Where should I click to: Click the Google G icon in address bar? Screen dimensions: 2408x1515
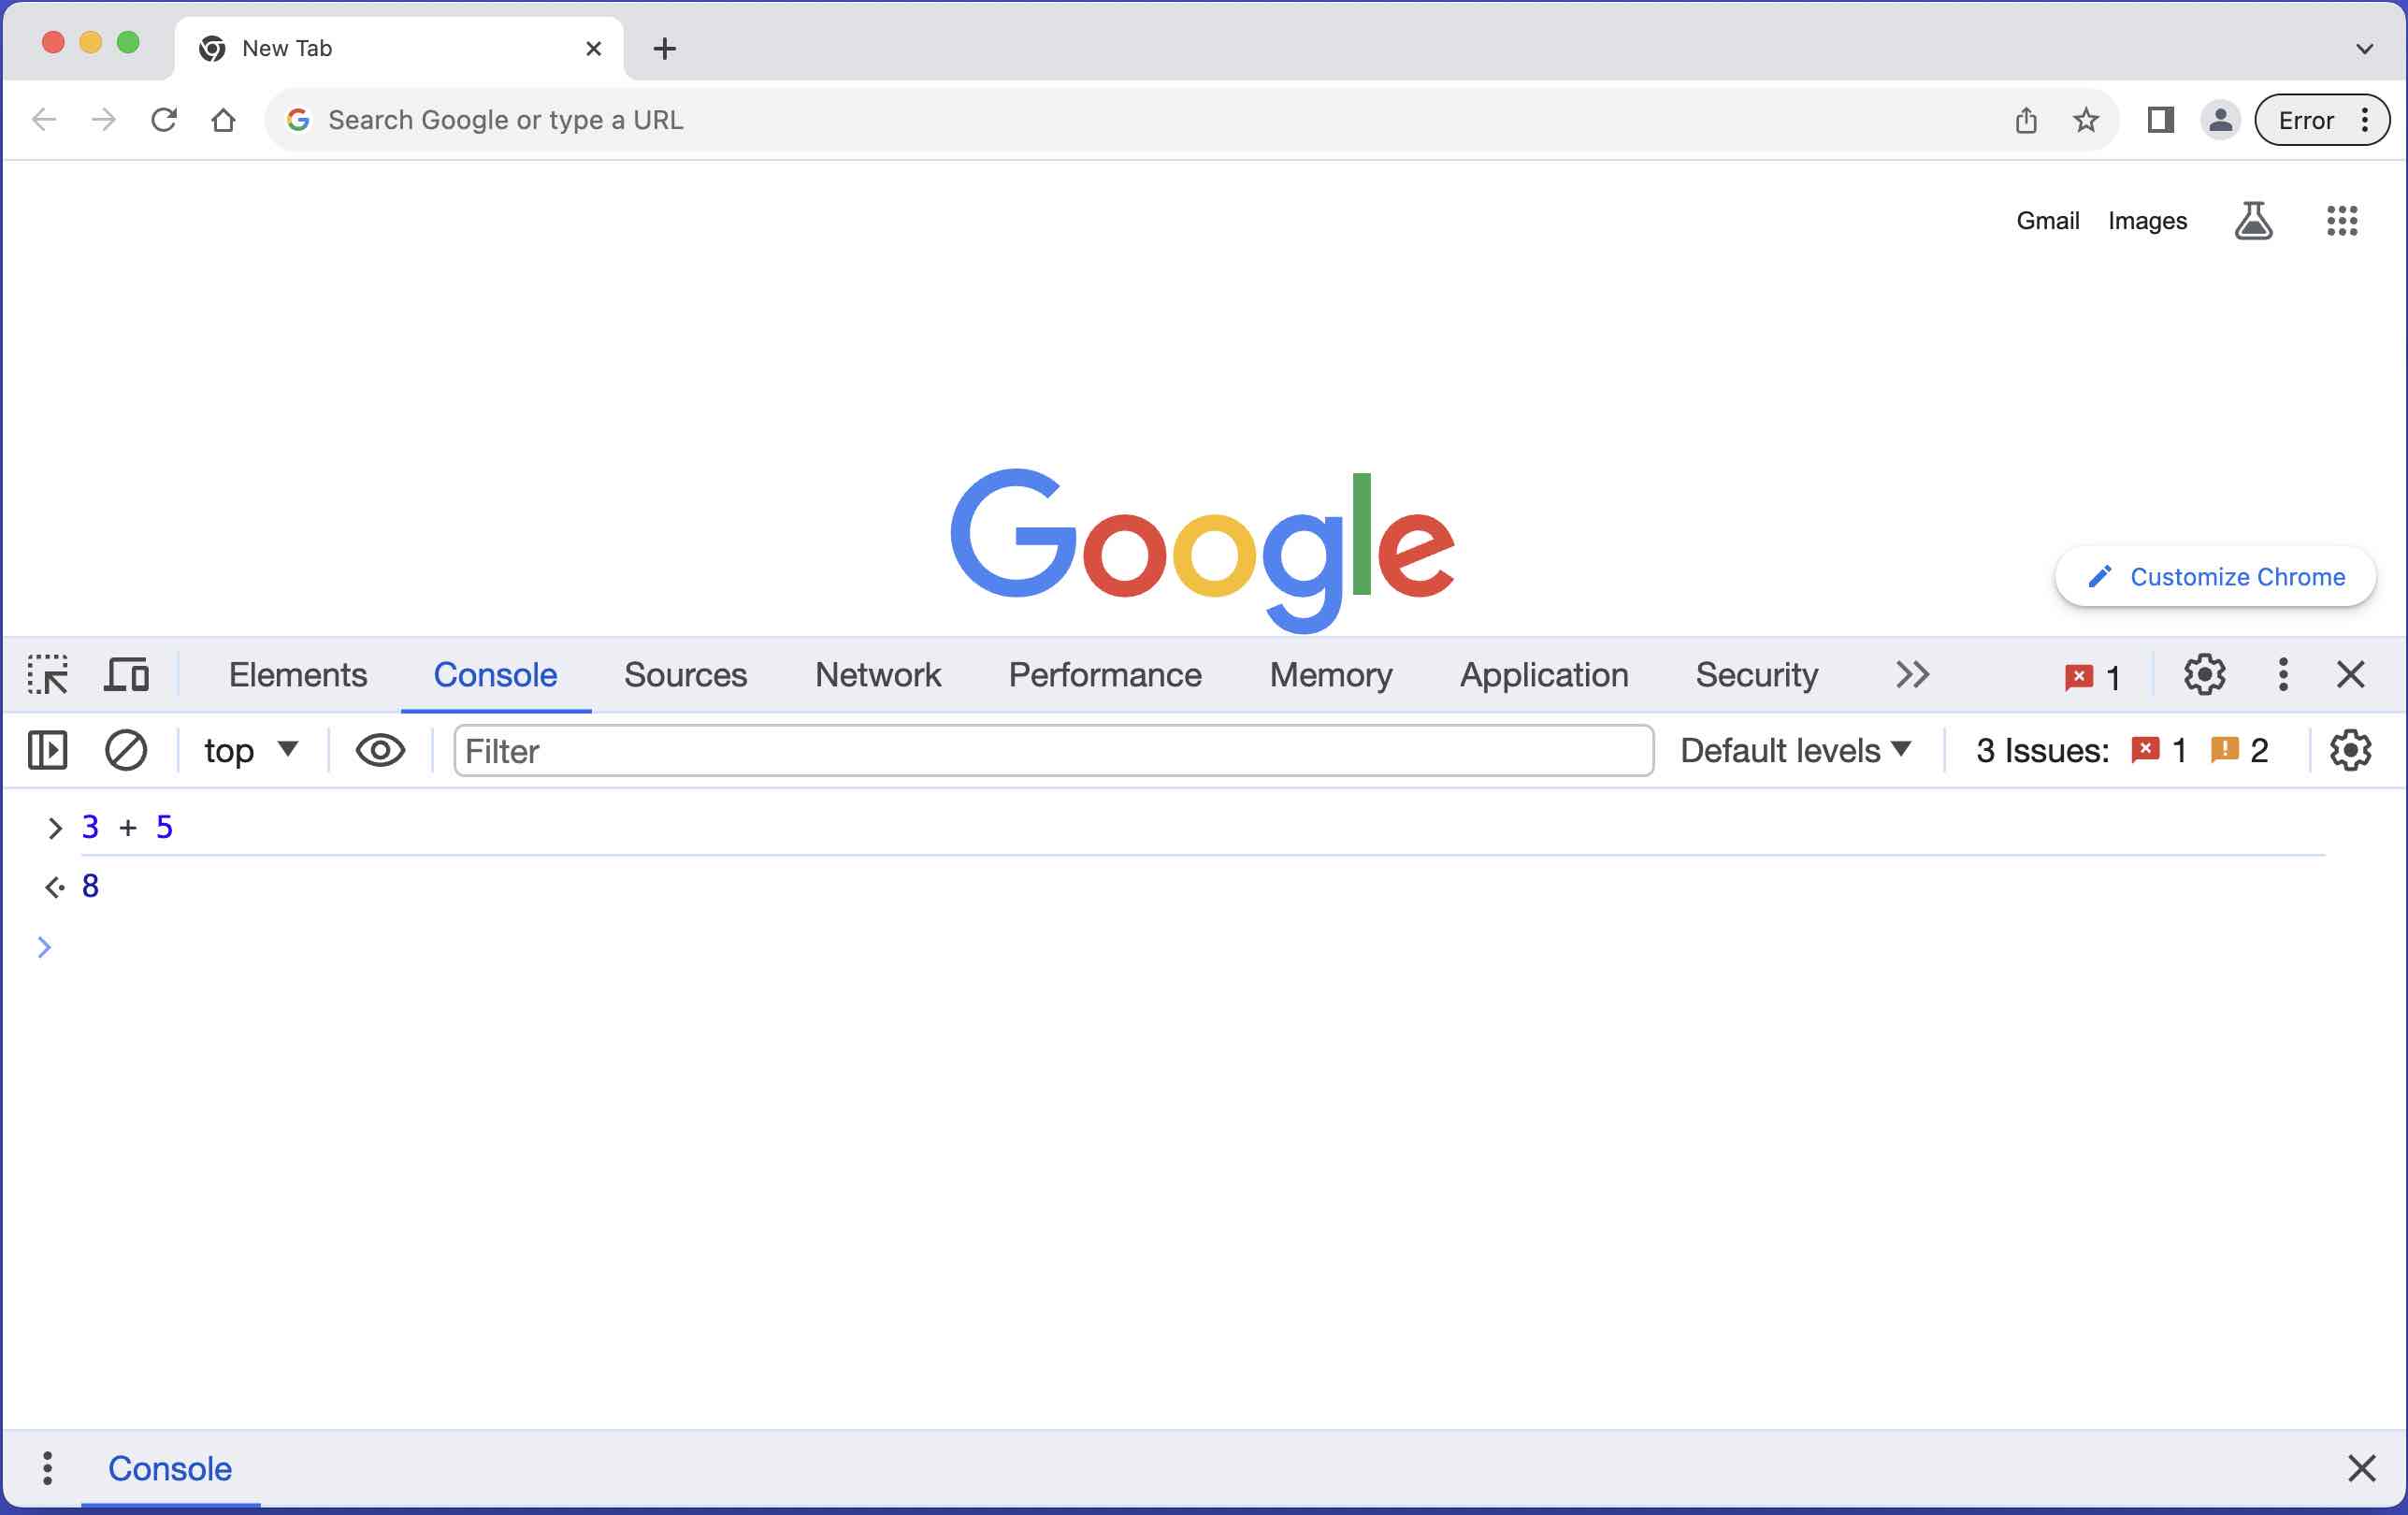297,120
